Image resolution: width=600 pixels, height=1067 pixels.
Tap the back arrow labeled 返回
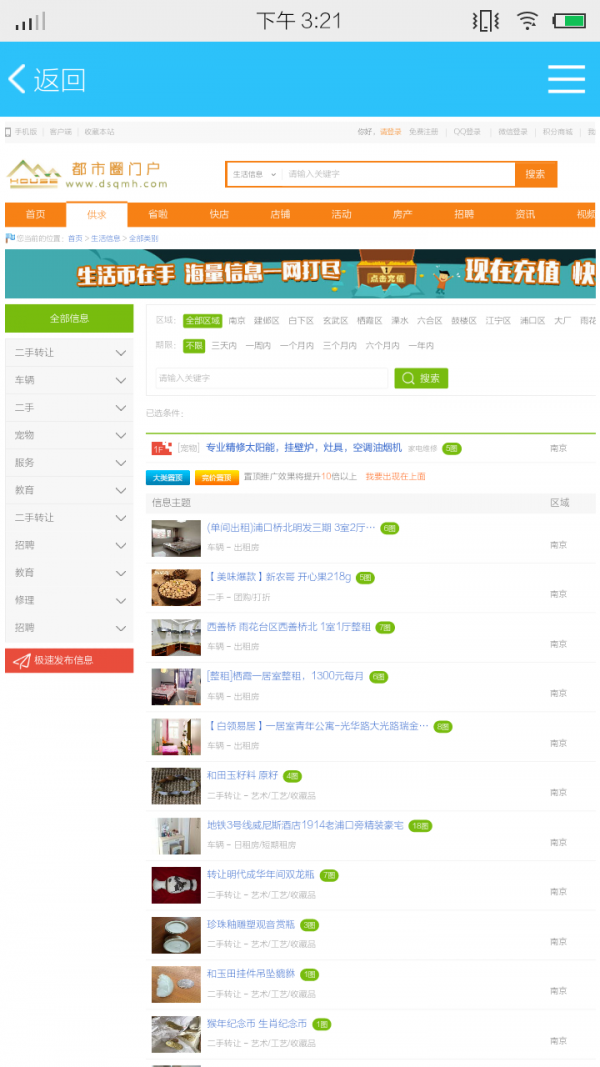click(46, 79)
